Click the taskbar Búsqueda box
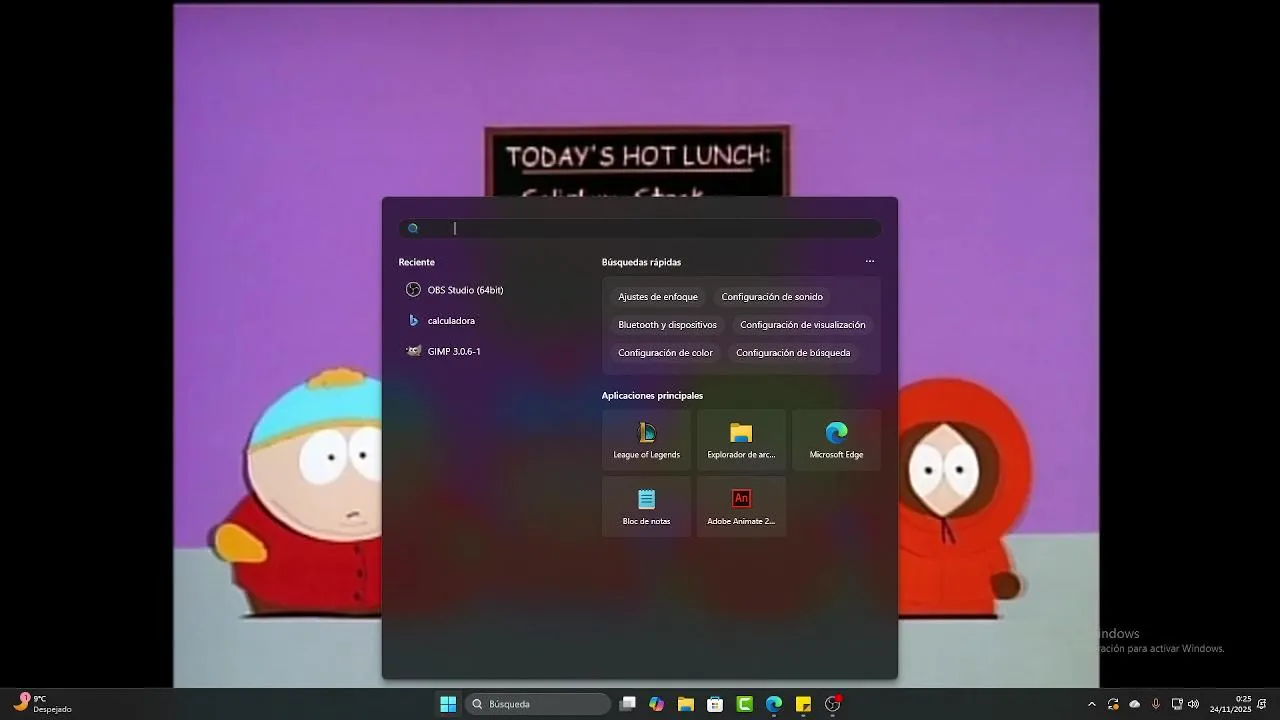 (x=538, y=704)
